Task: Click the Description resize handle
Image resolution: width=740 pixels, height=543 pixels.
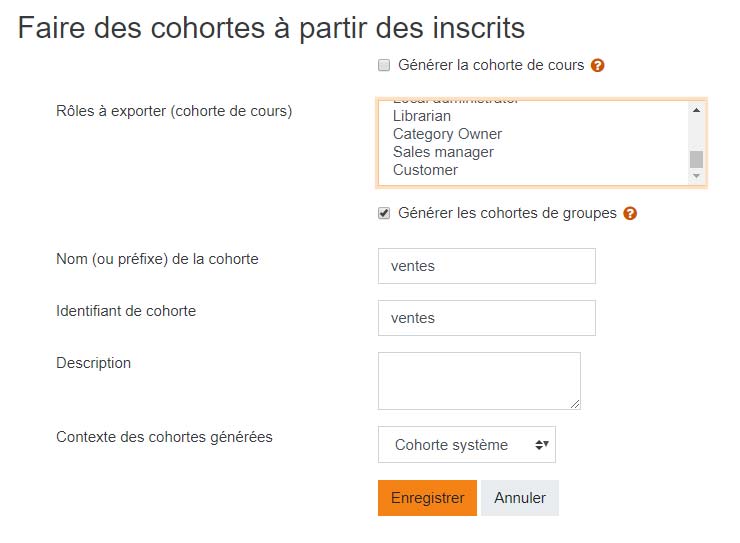Action: (575, 404)
